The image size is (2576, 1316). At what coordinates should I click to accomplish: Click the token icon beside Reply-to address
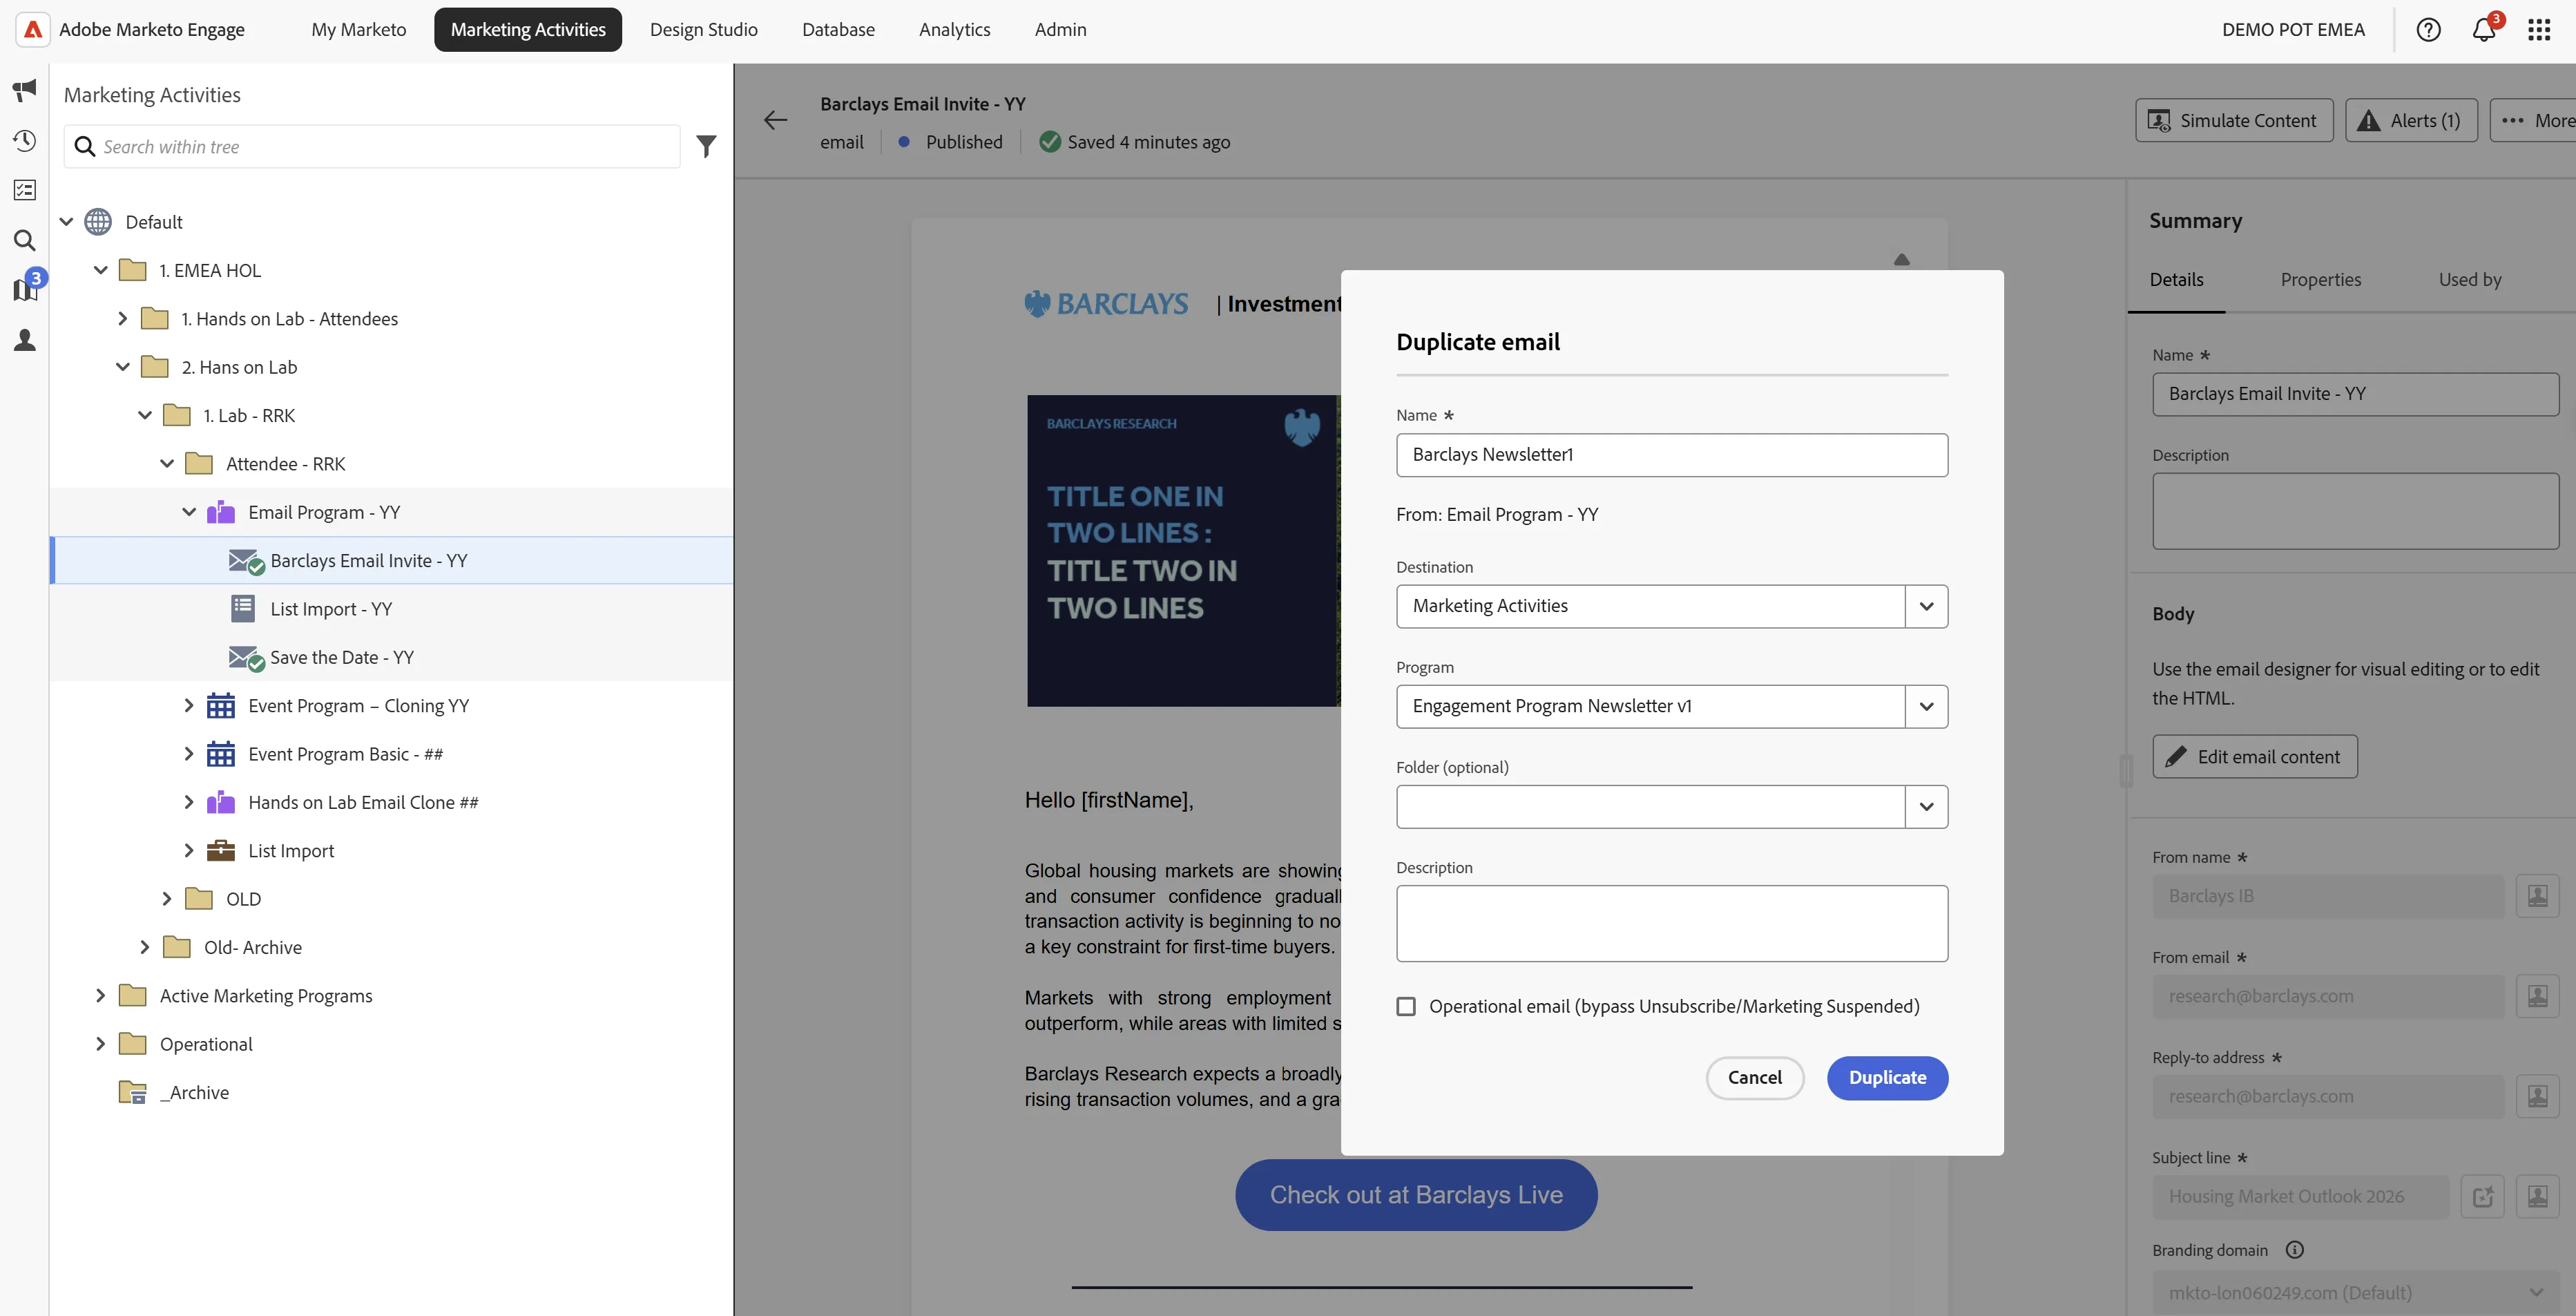(2538, 1096)
